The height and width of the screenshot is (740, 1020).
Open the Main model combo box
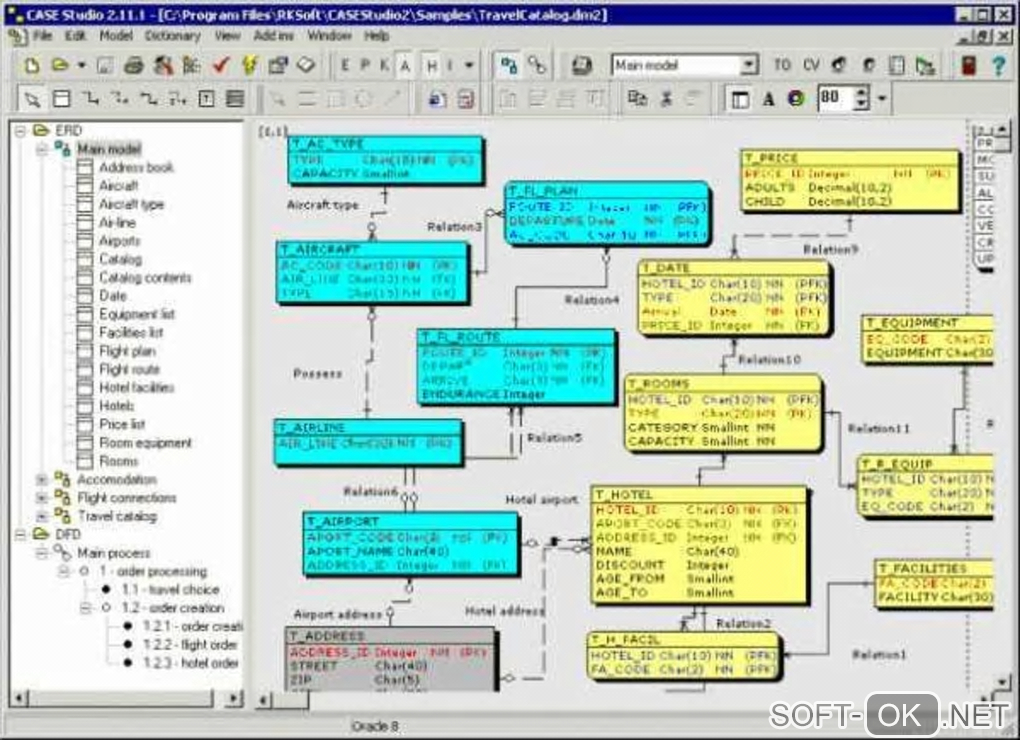coord(684,65)
